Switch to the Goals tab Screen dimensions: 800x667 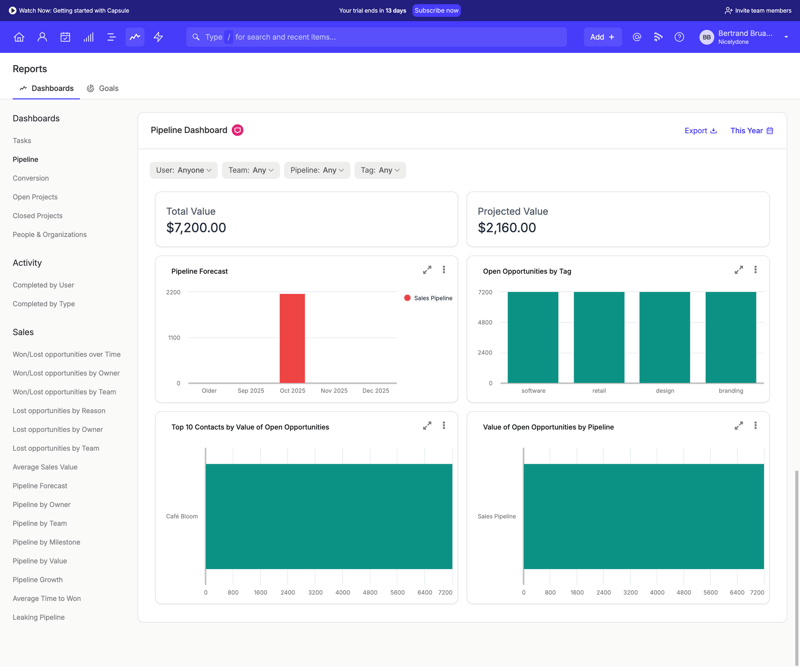tap(106, 88)
